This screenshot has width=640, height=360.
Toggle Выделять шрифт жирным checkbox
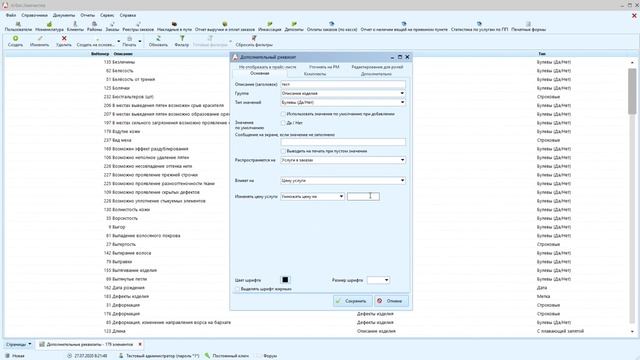click(237, 289)
